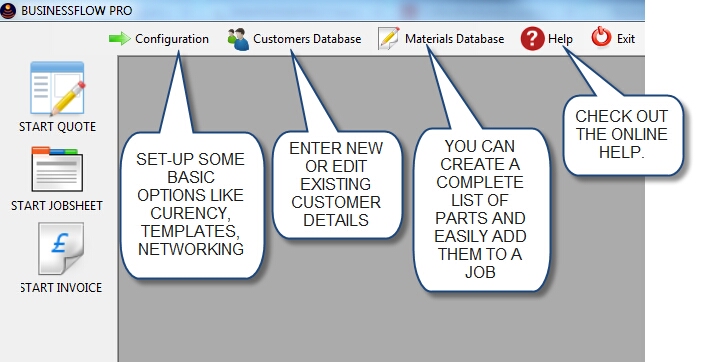Image resolution: width=720 pixels, height=362 pixels.
Task: Open the Materials Database label
Action: [455, 39]
